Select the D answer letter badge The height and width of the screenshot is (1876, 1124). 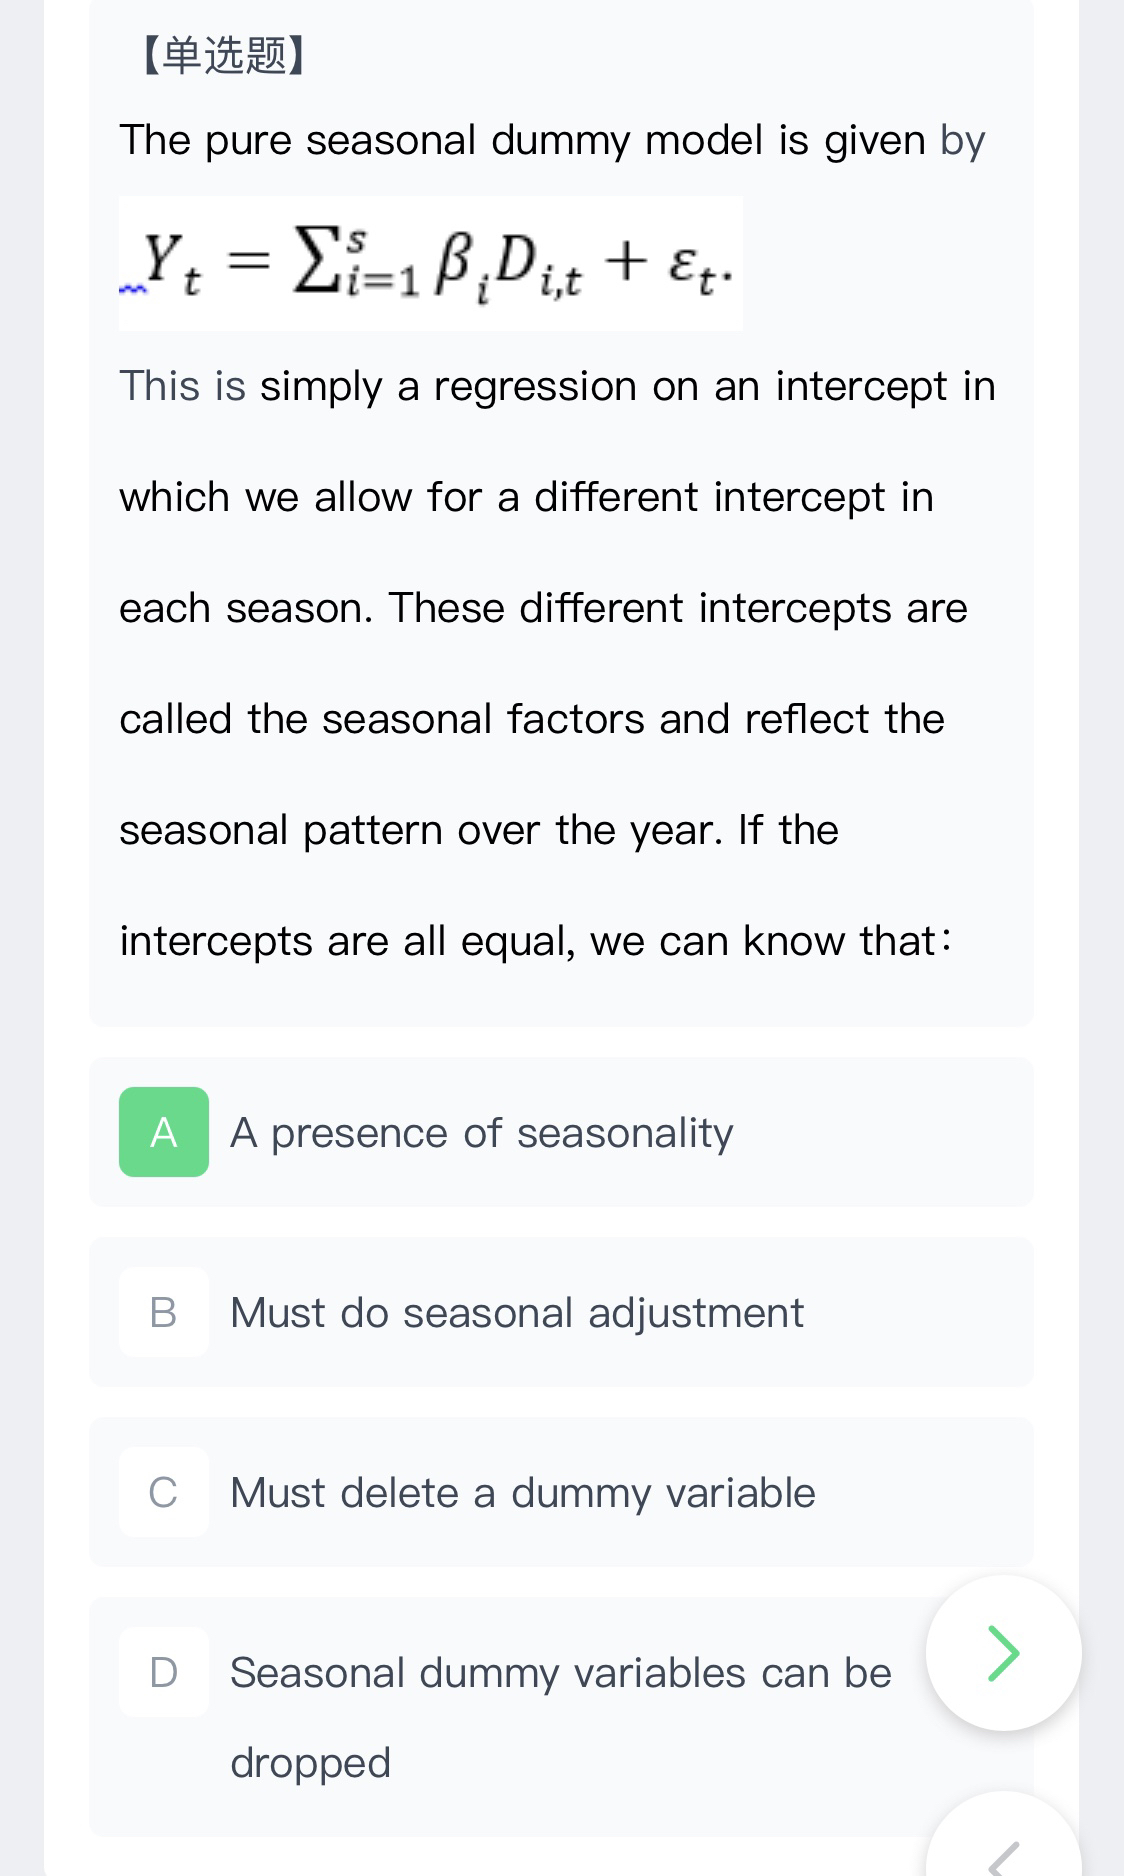point(164,1672)
